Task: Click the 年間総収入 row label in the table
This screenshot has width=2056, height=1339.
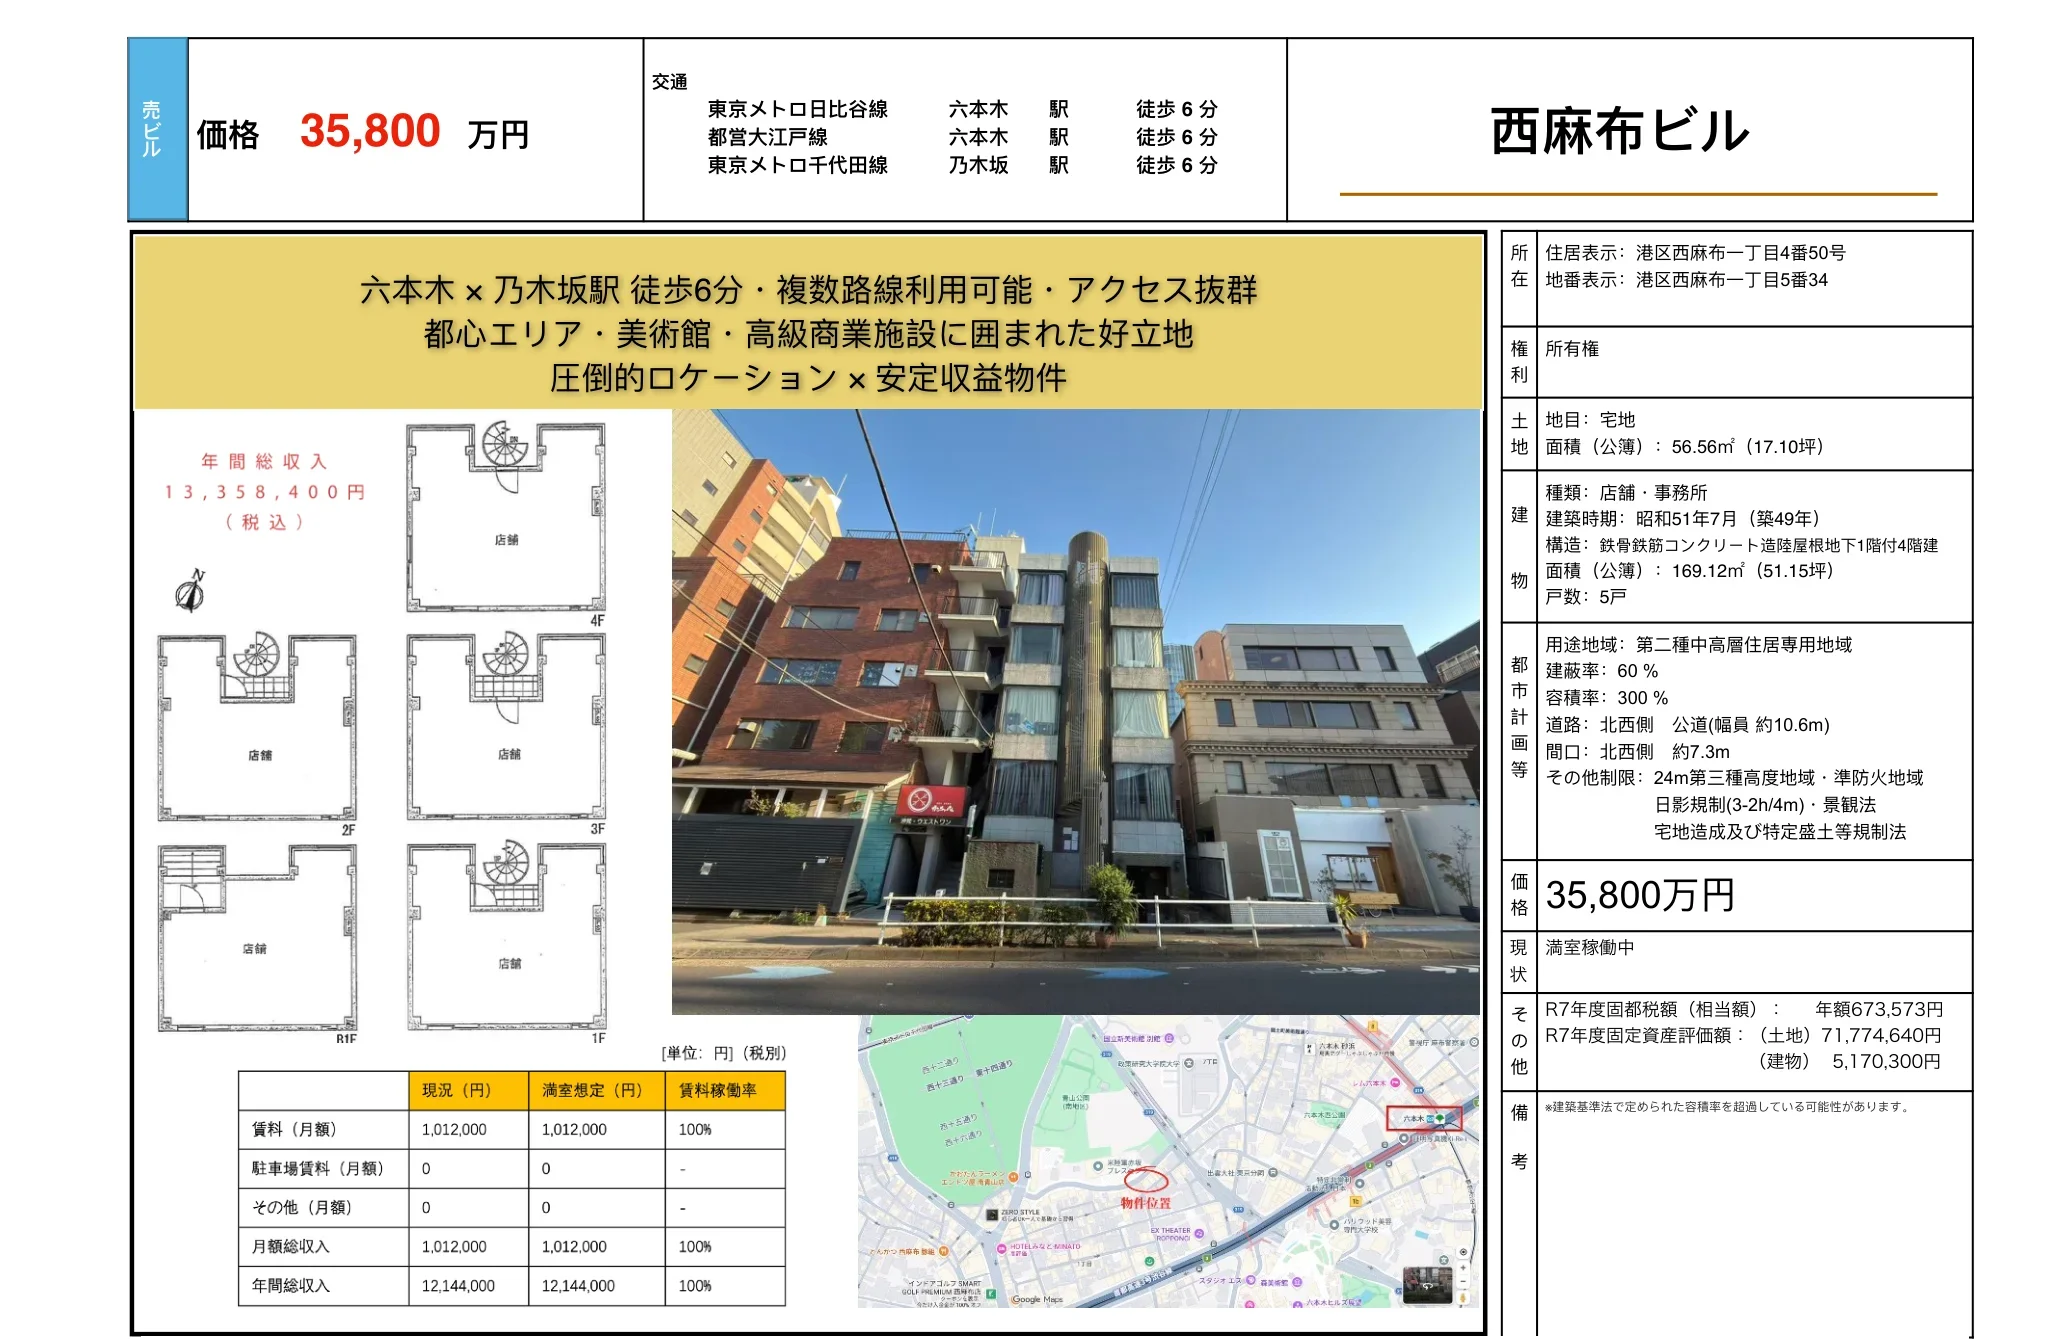Action: coord(290,1285)
